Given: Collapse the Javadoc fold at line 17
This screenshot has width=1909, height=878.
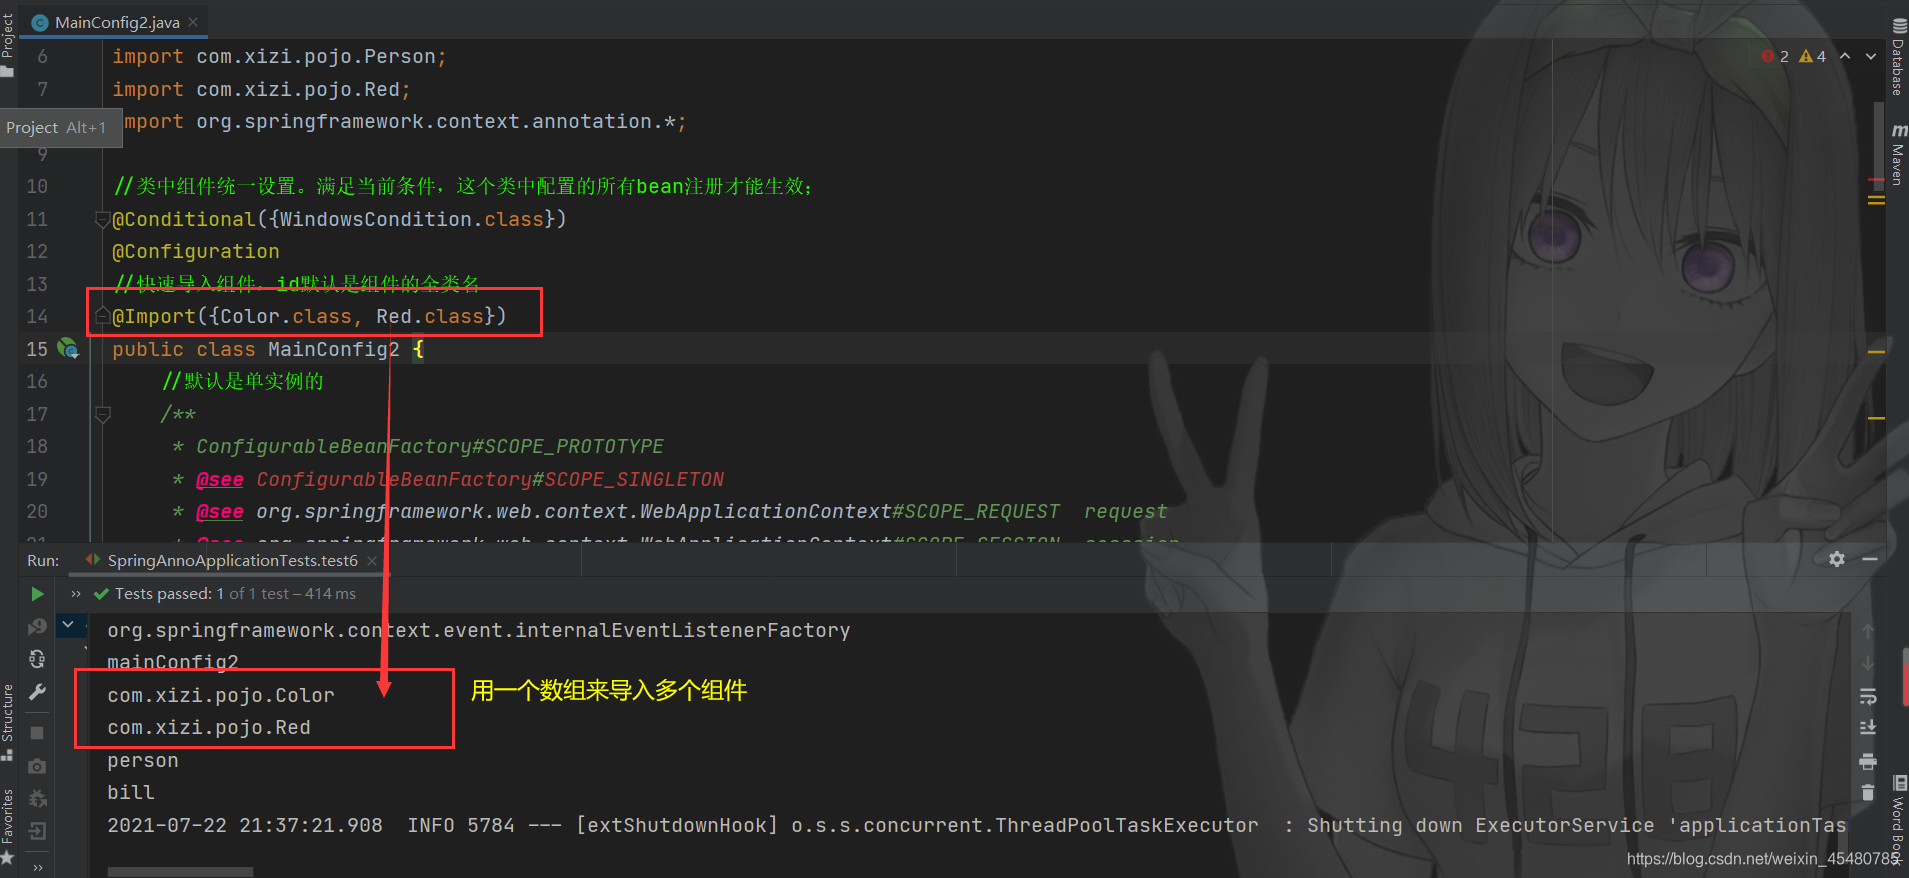Looking at the screenshot, I should [x=102, y=414].
